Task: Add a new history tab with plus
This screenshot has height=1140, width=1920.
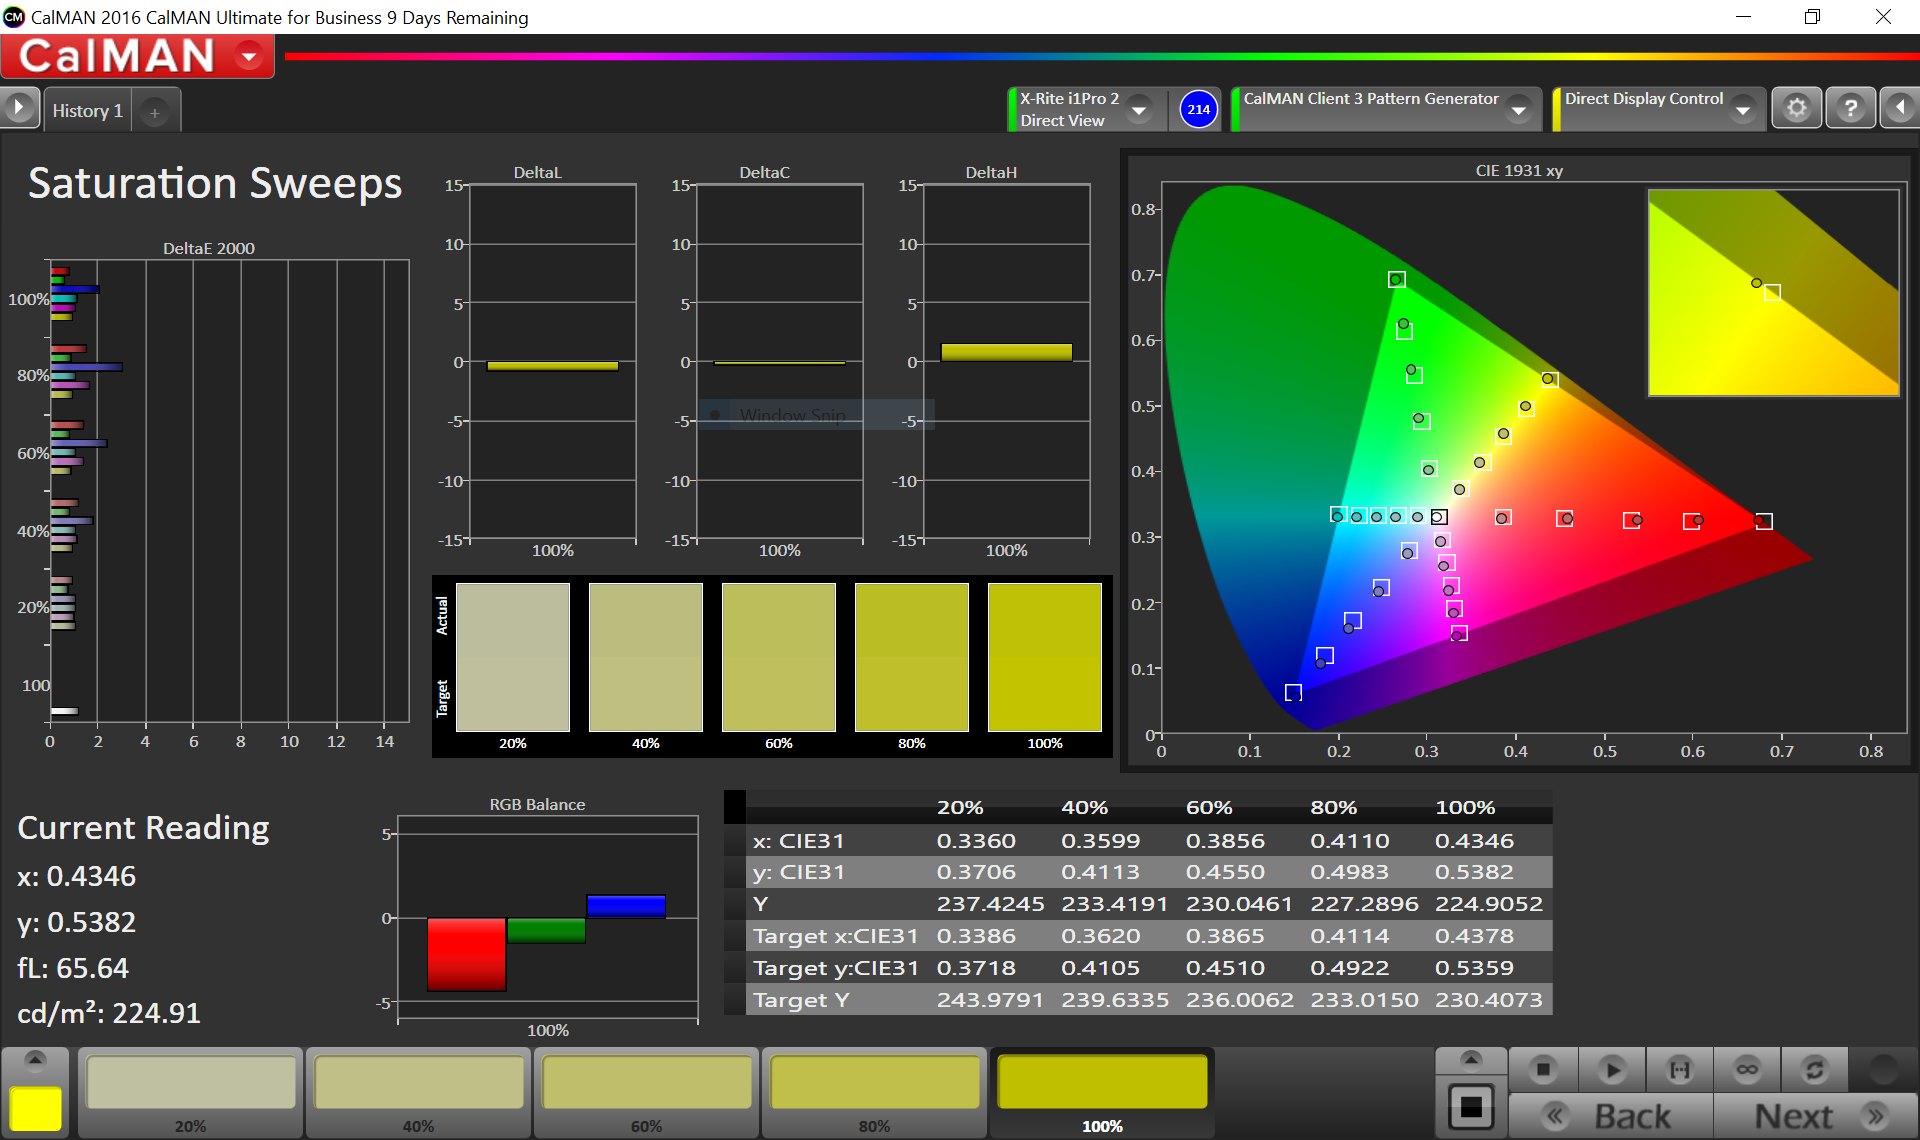Action: pyautogui.click(x=155, y=113)
